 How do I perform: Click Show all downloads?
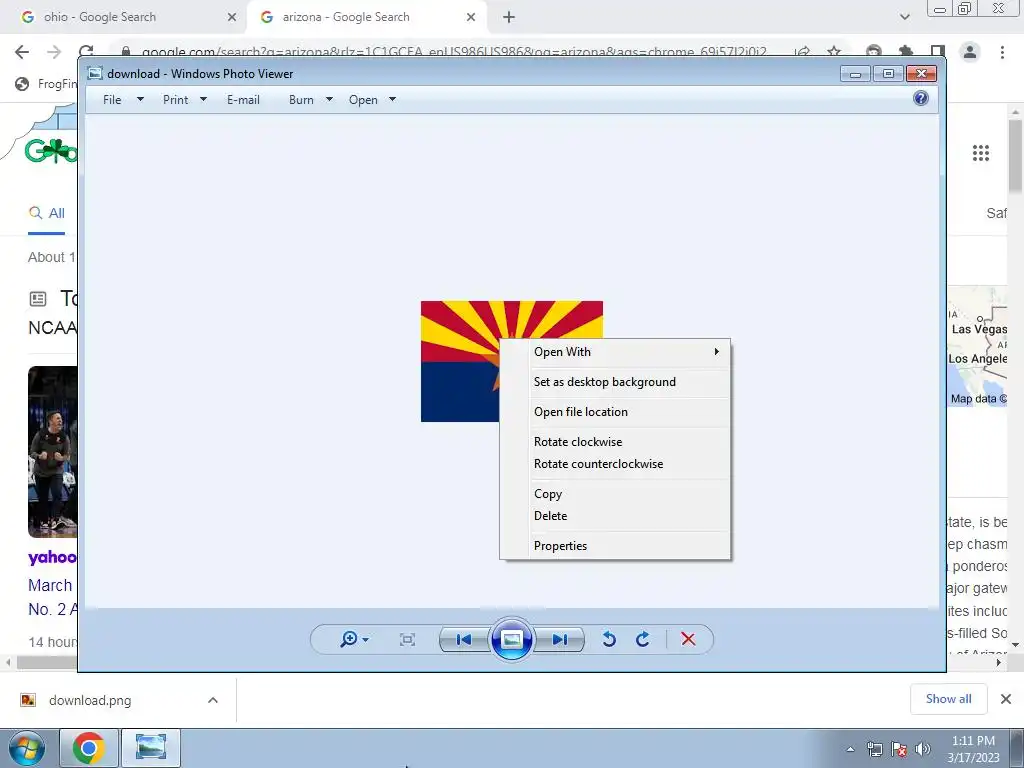(948, 699)
